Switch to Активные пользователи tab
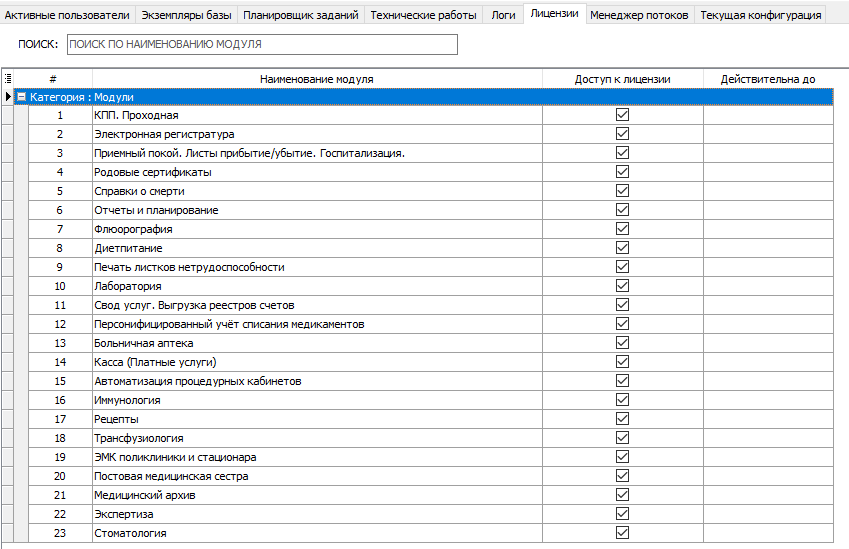Screen dimensions: 849x549 click(67, 15)
